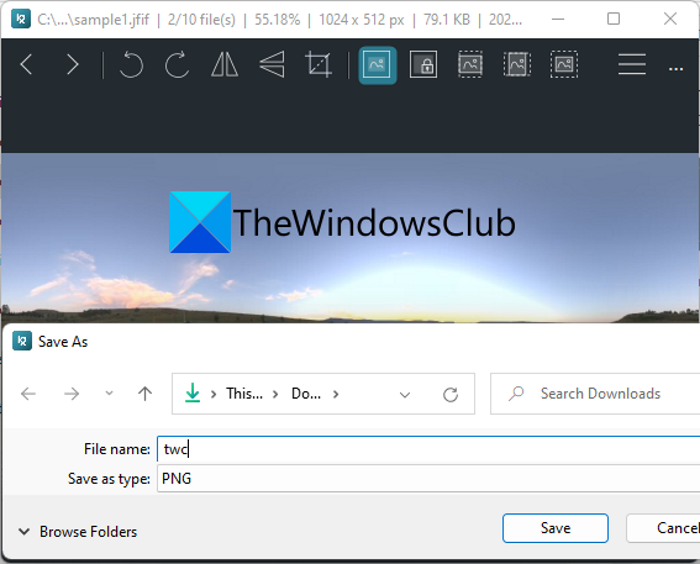This screenshot has width=700, height=564.
Task: Minimize the ImageGlass window
Action: [558, 19]
